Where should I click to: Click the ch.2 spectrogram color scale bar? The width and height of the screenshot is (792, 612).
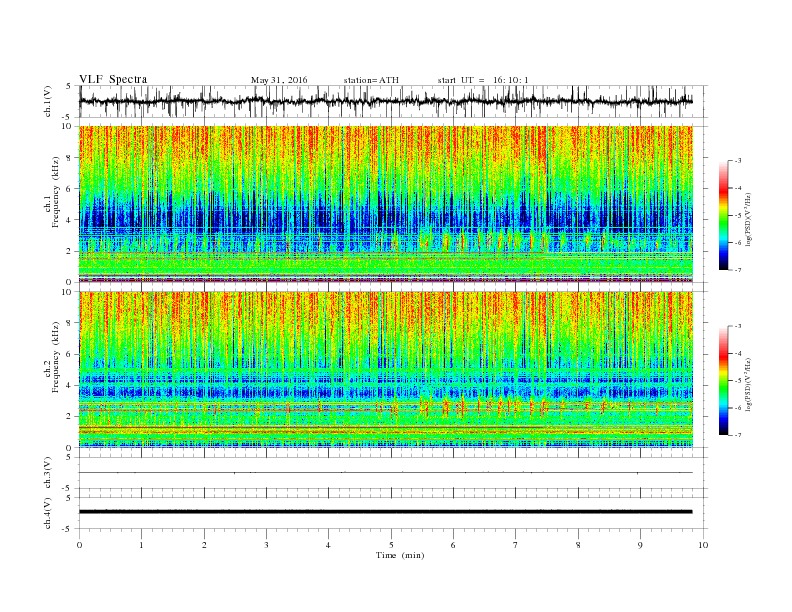[x=723, y=380]
